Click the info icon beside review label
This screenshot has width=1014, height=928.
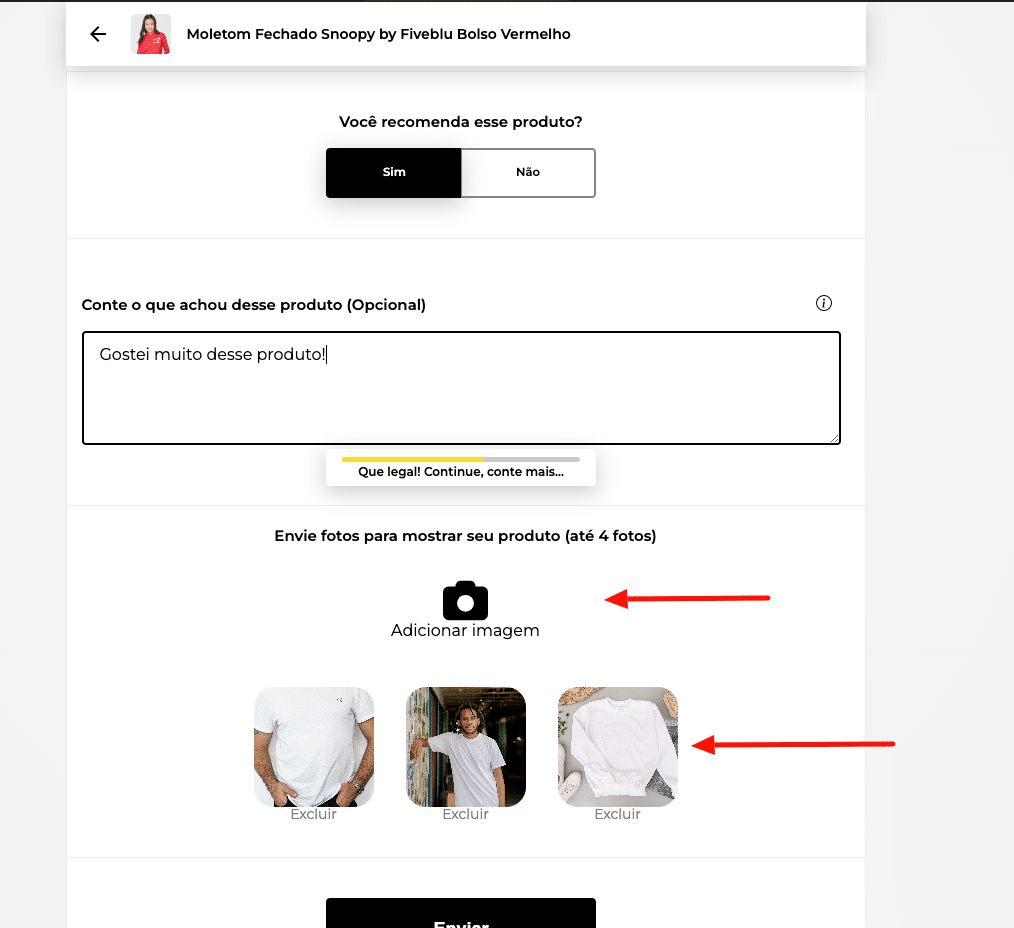point(823,303)
